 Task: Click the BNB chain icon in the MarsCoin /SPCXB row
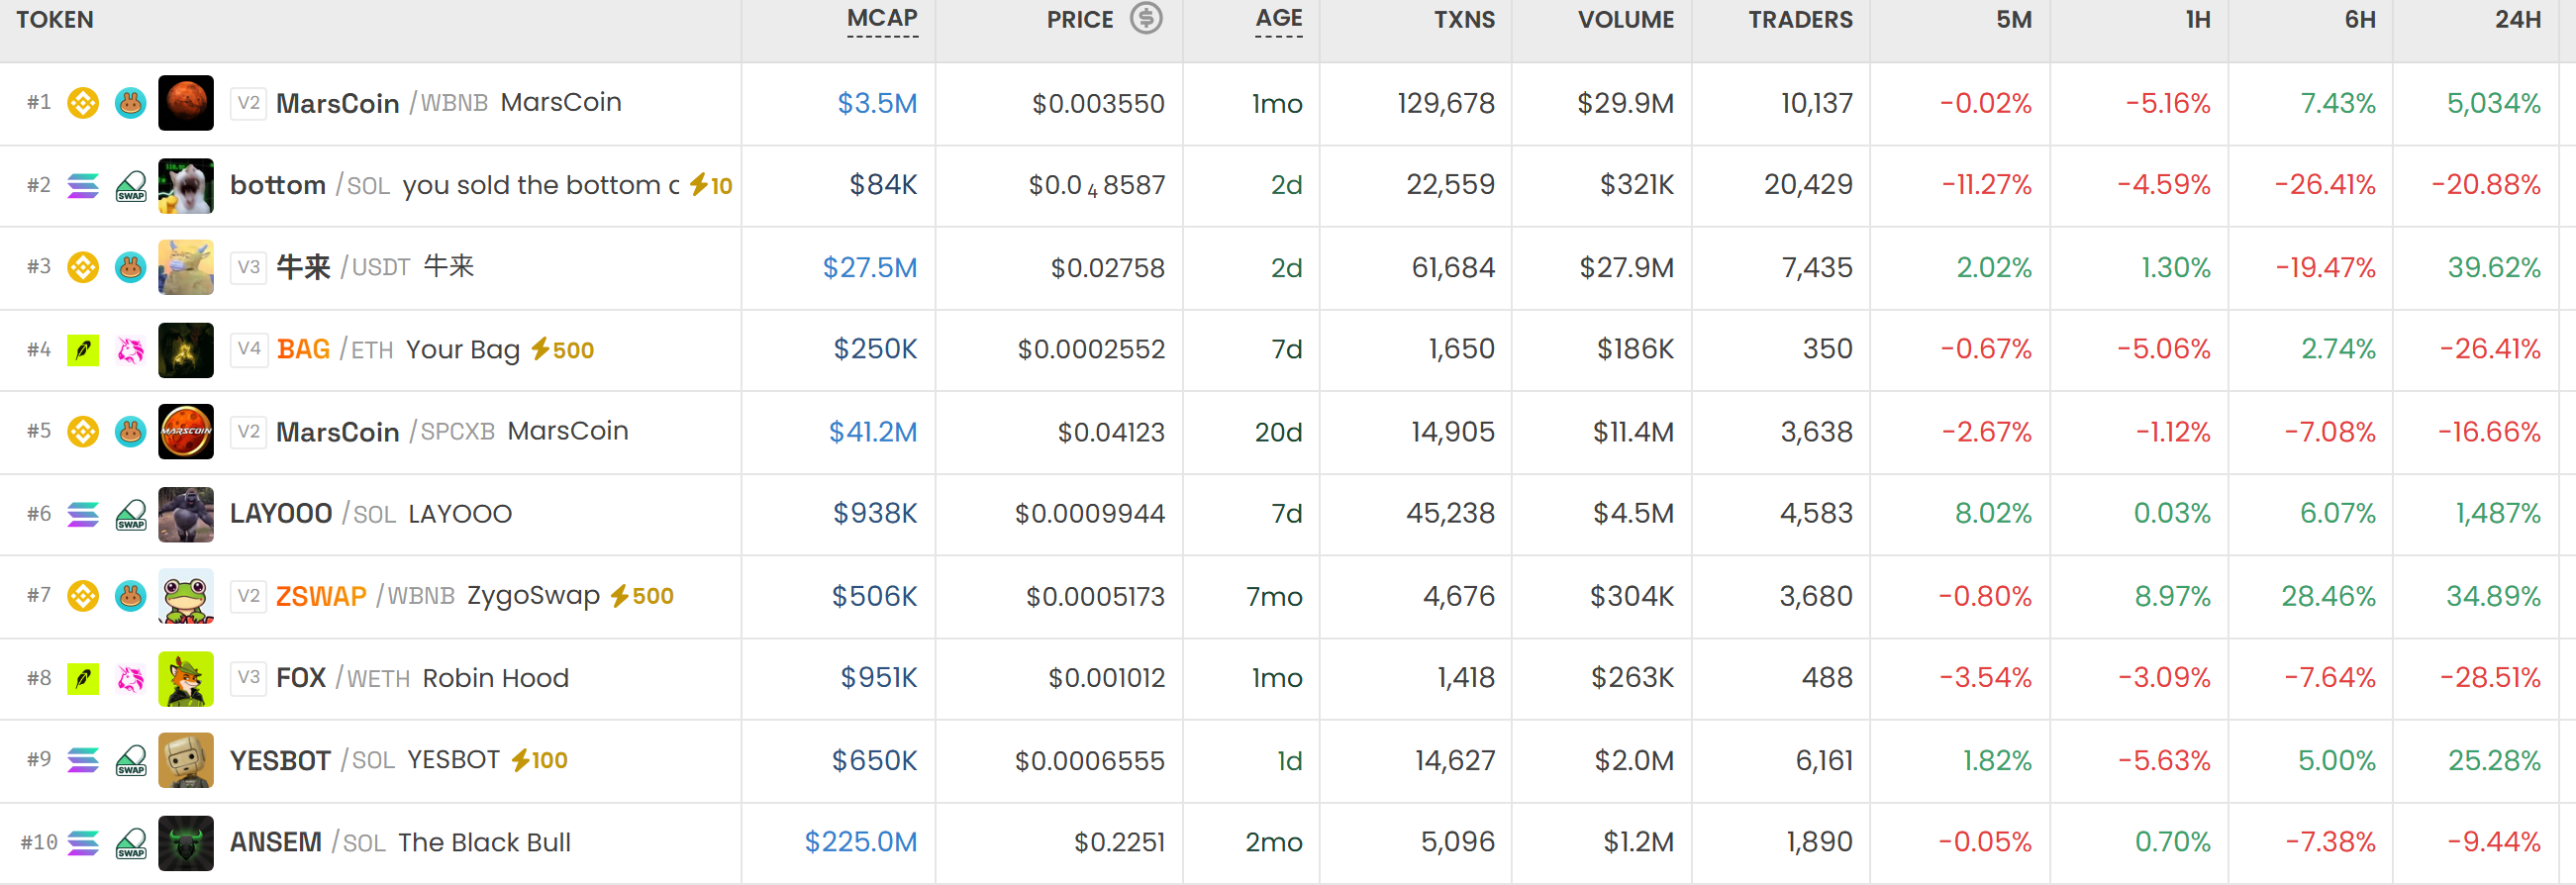click(83, 432)
